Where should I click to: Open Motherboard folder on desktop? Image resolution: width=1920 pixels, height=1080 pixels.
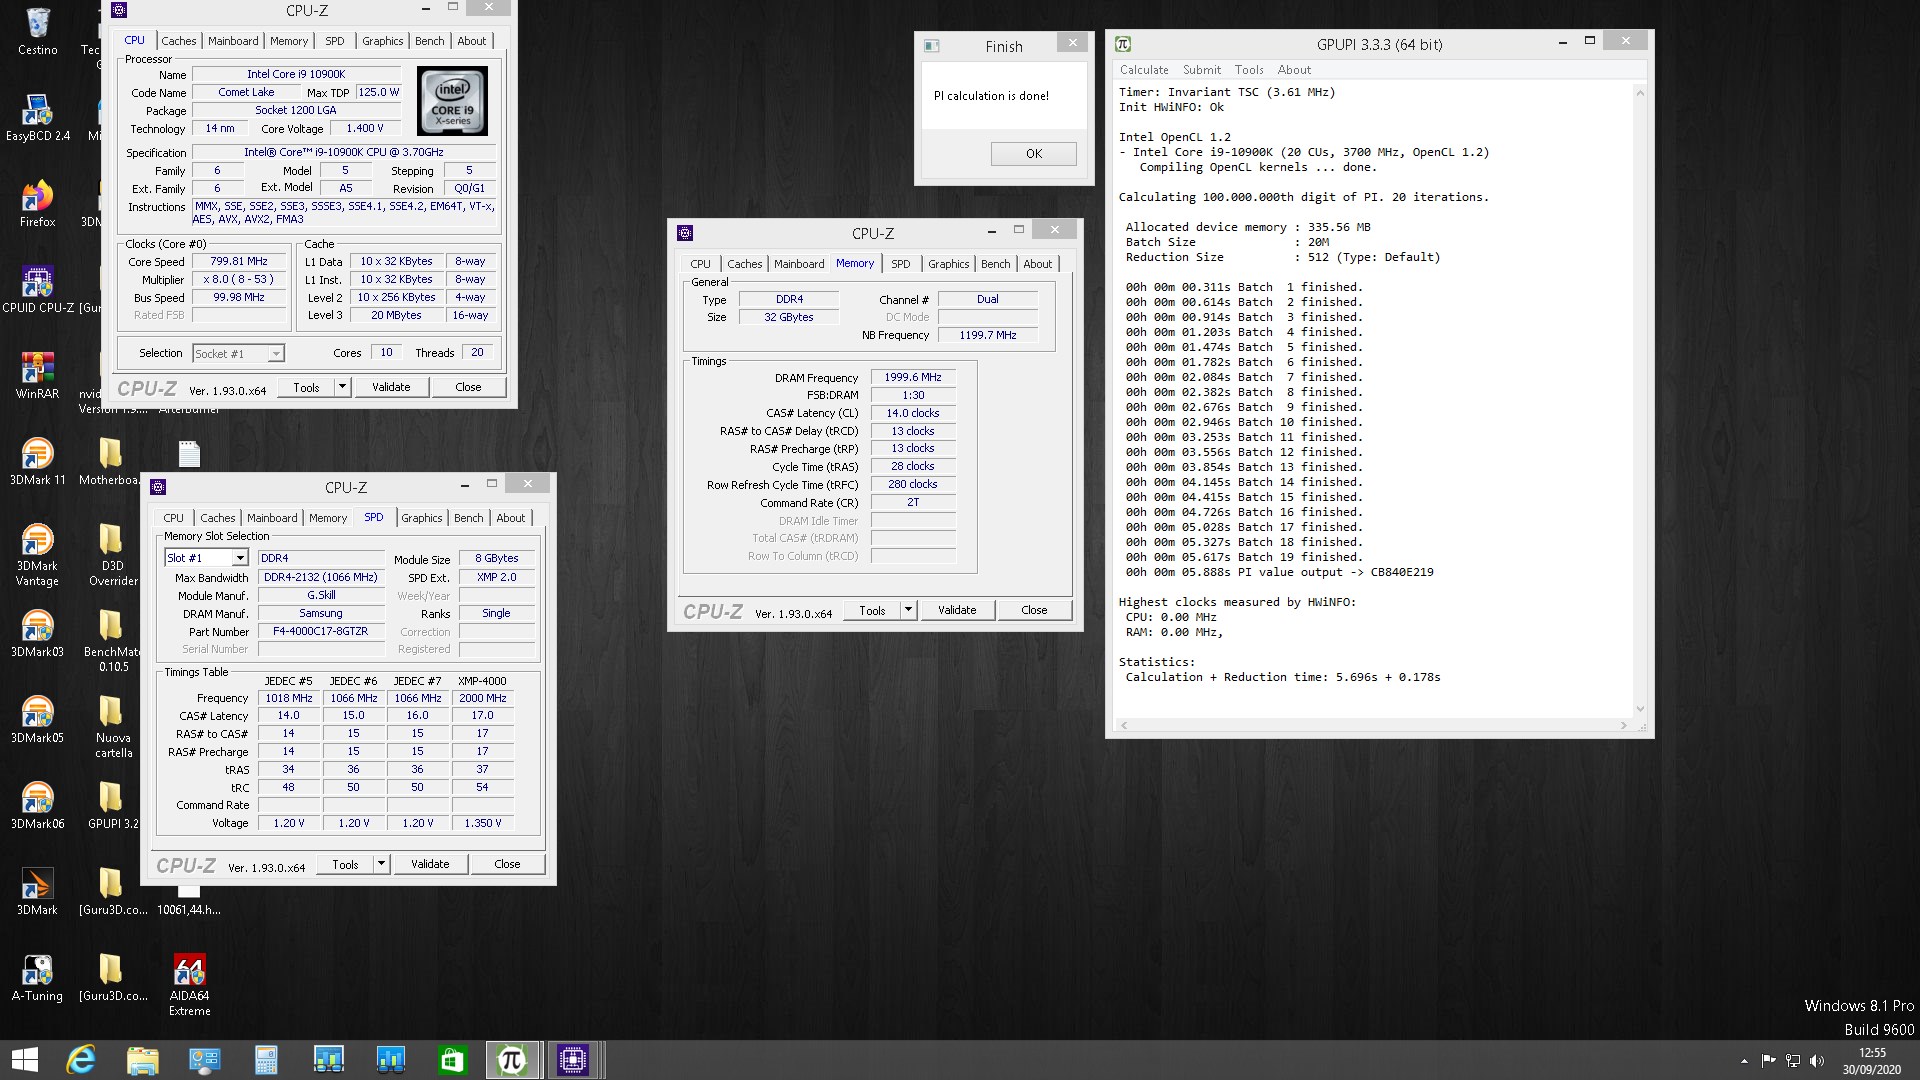point(111,461)
